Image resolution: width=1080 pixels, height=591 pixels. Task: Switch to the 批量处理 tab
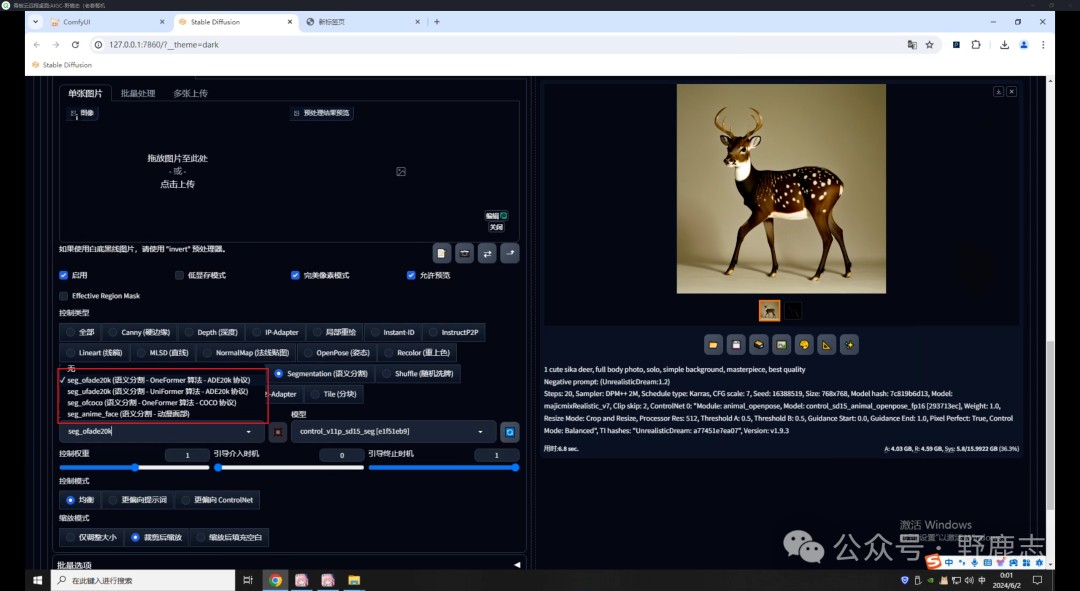click(x=138, y=94)
